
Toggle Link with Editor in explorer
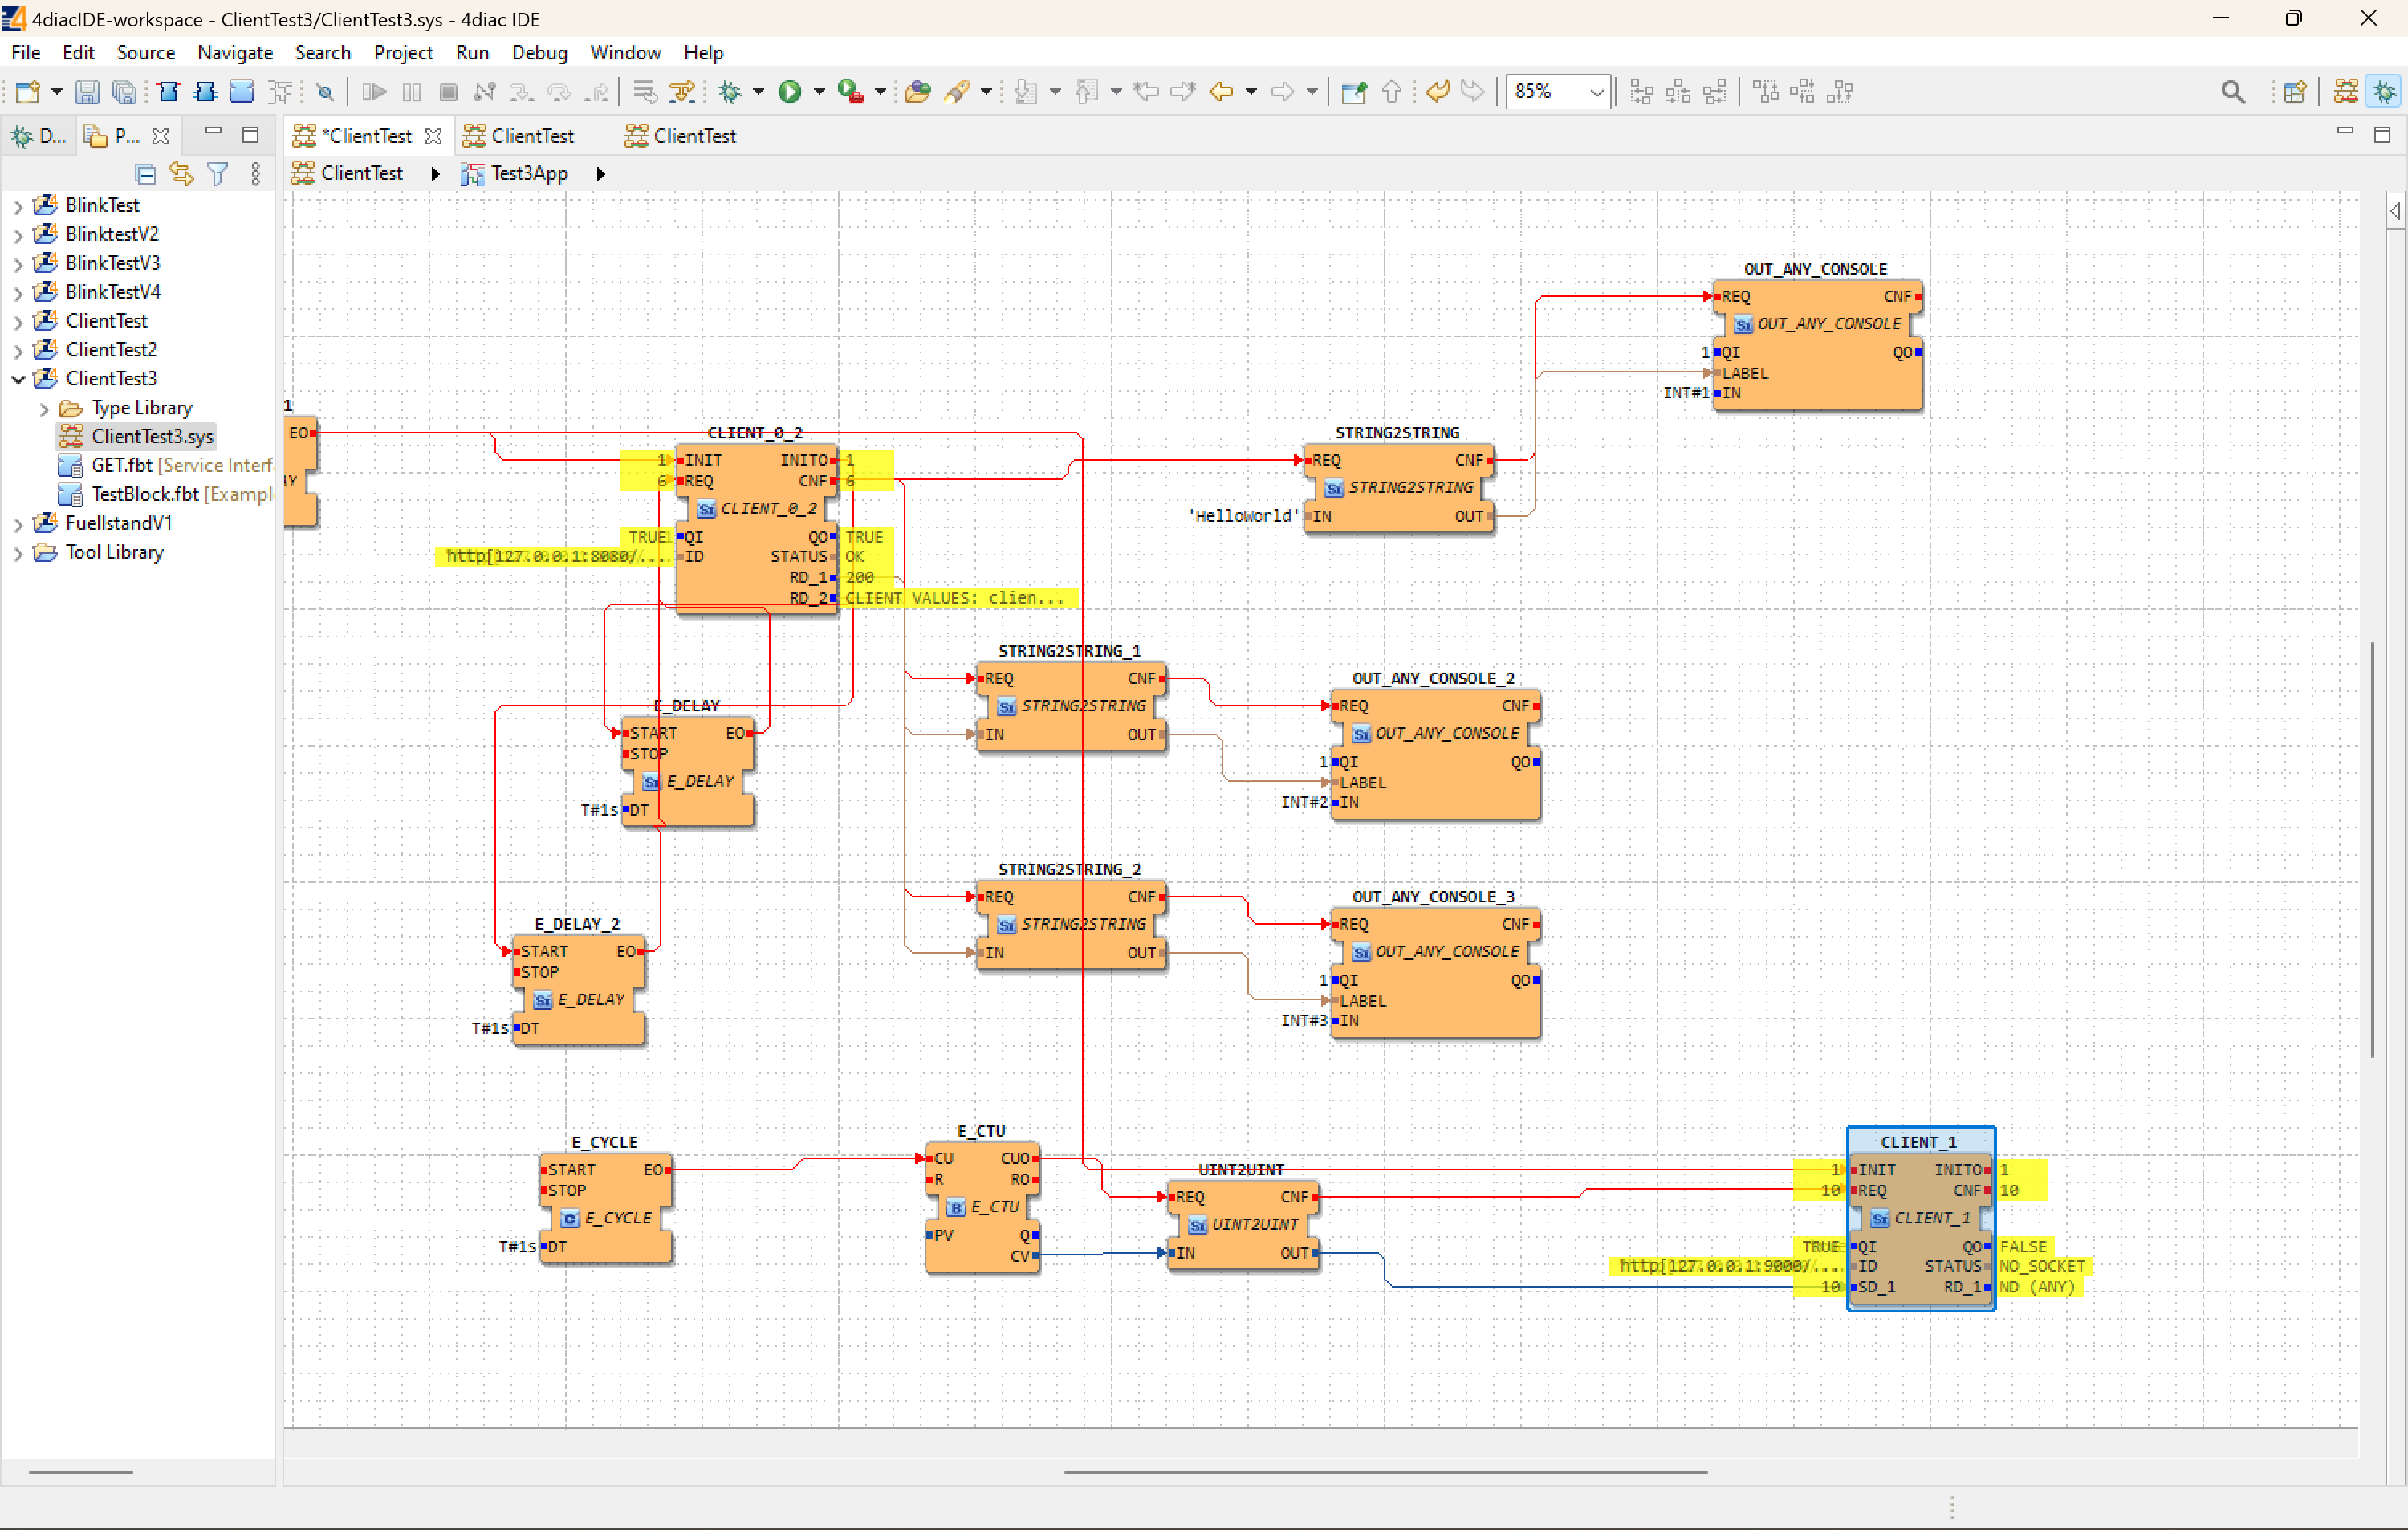181,174
